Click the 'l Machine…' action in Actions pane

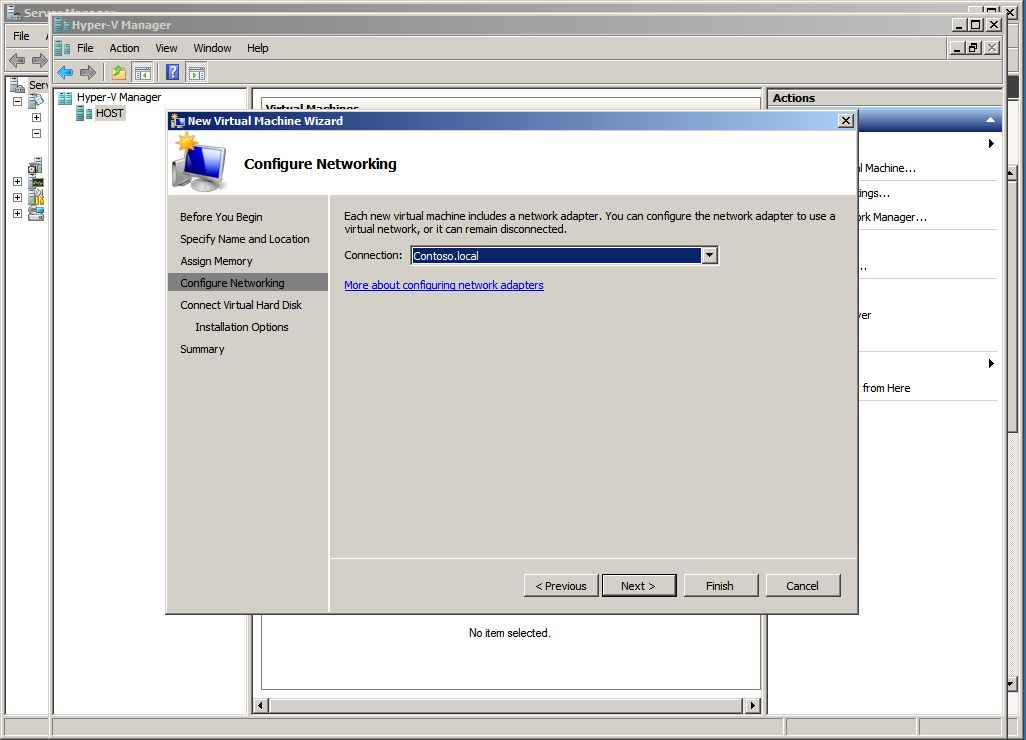tap(887, 168)
